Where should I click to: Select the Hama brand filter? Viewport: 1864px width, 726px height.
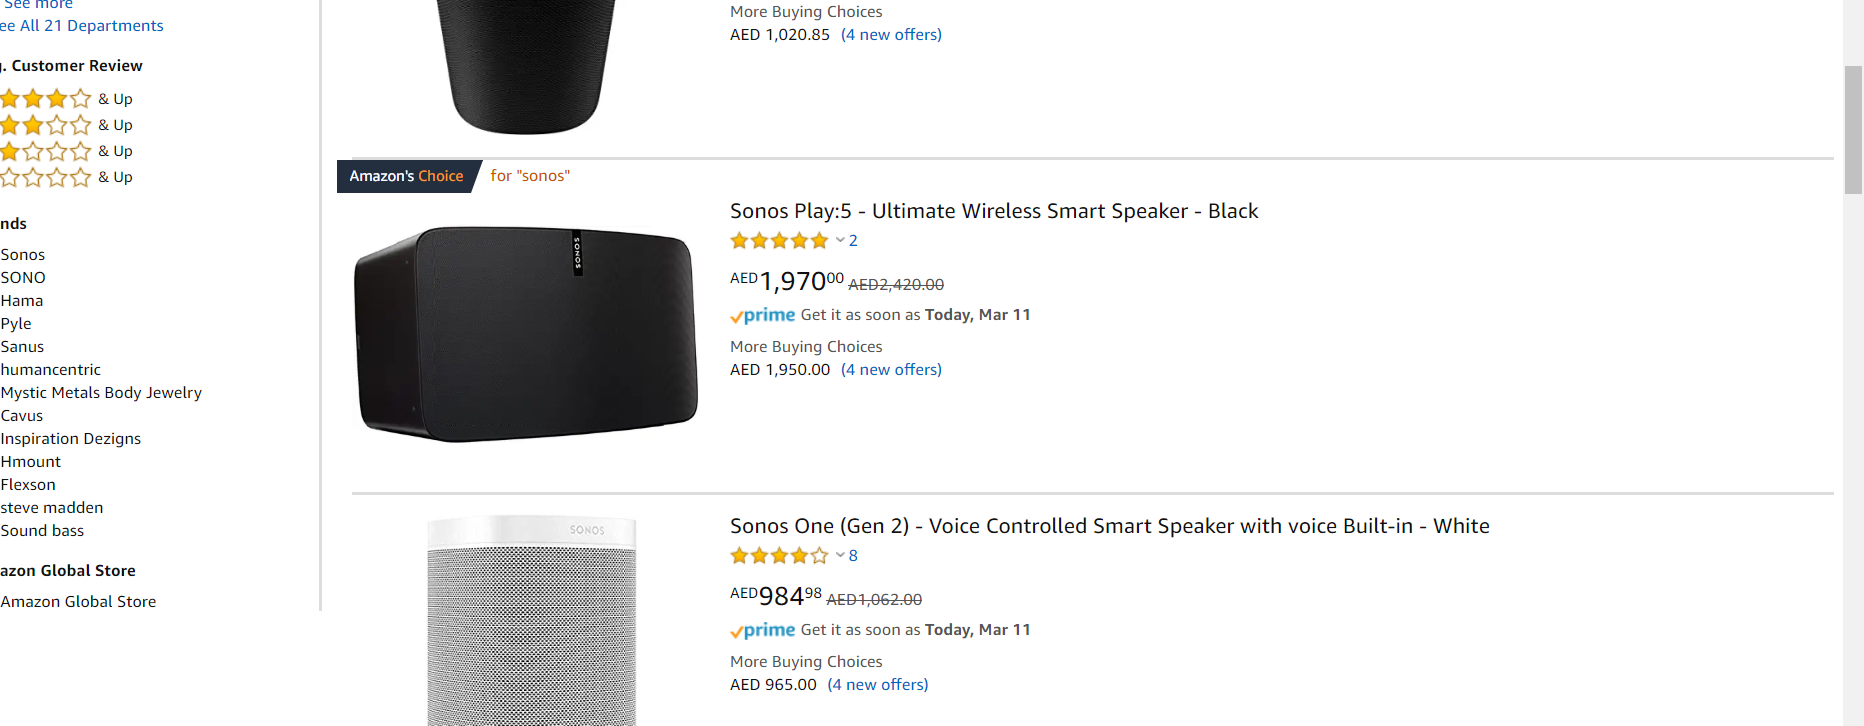pyautogui.click(x=22, y=301)
